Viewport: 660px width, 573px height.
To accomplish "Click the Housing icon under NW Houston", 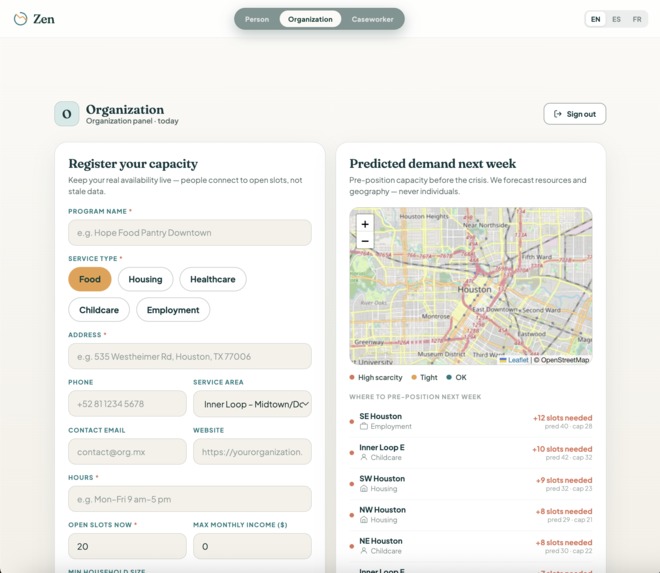I will coord(364,520).
